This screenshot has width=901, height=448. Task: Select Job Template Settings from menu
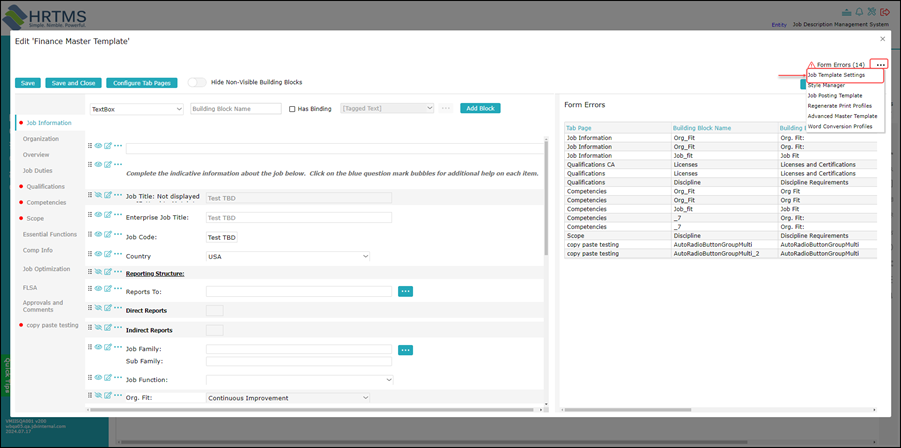pyautogui.click(x=836, y=75)
